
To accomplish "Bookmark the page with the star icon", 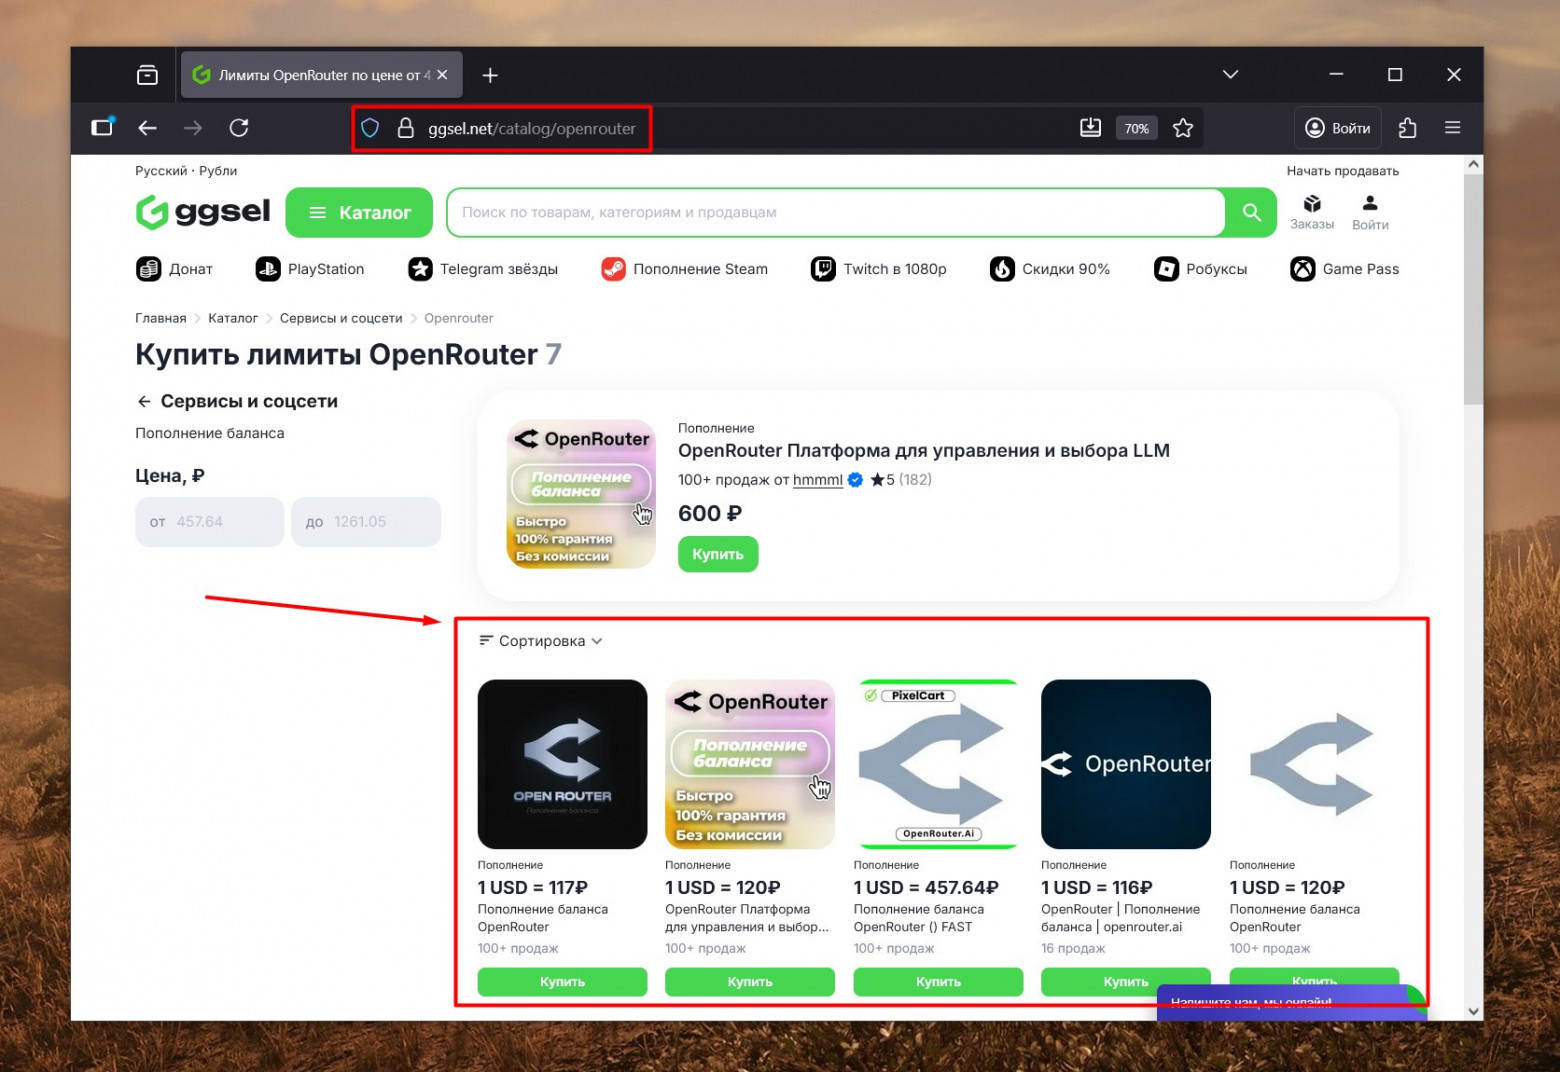I will coord(1183,128).
